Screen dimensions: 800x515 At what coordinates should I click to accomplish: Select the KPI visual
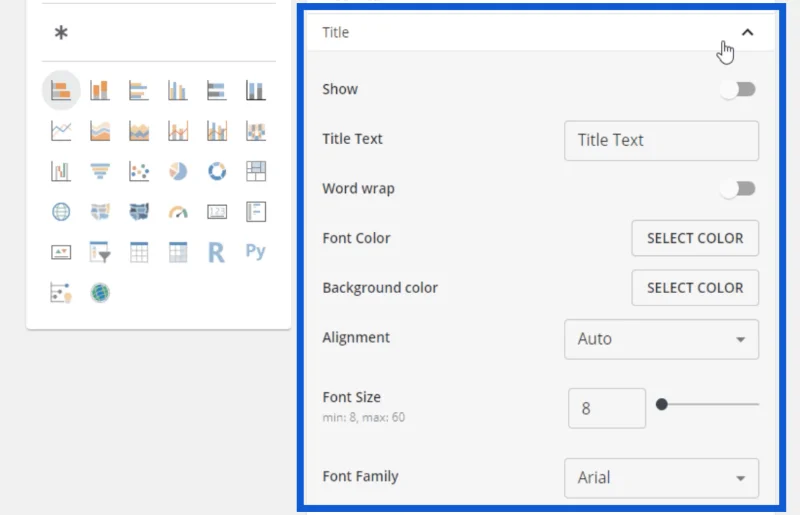pos(61,252)
